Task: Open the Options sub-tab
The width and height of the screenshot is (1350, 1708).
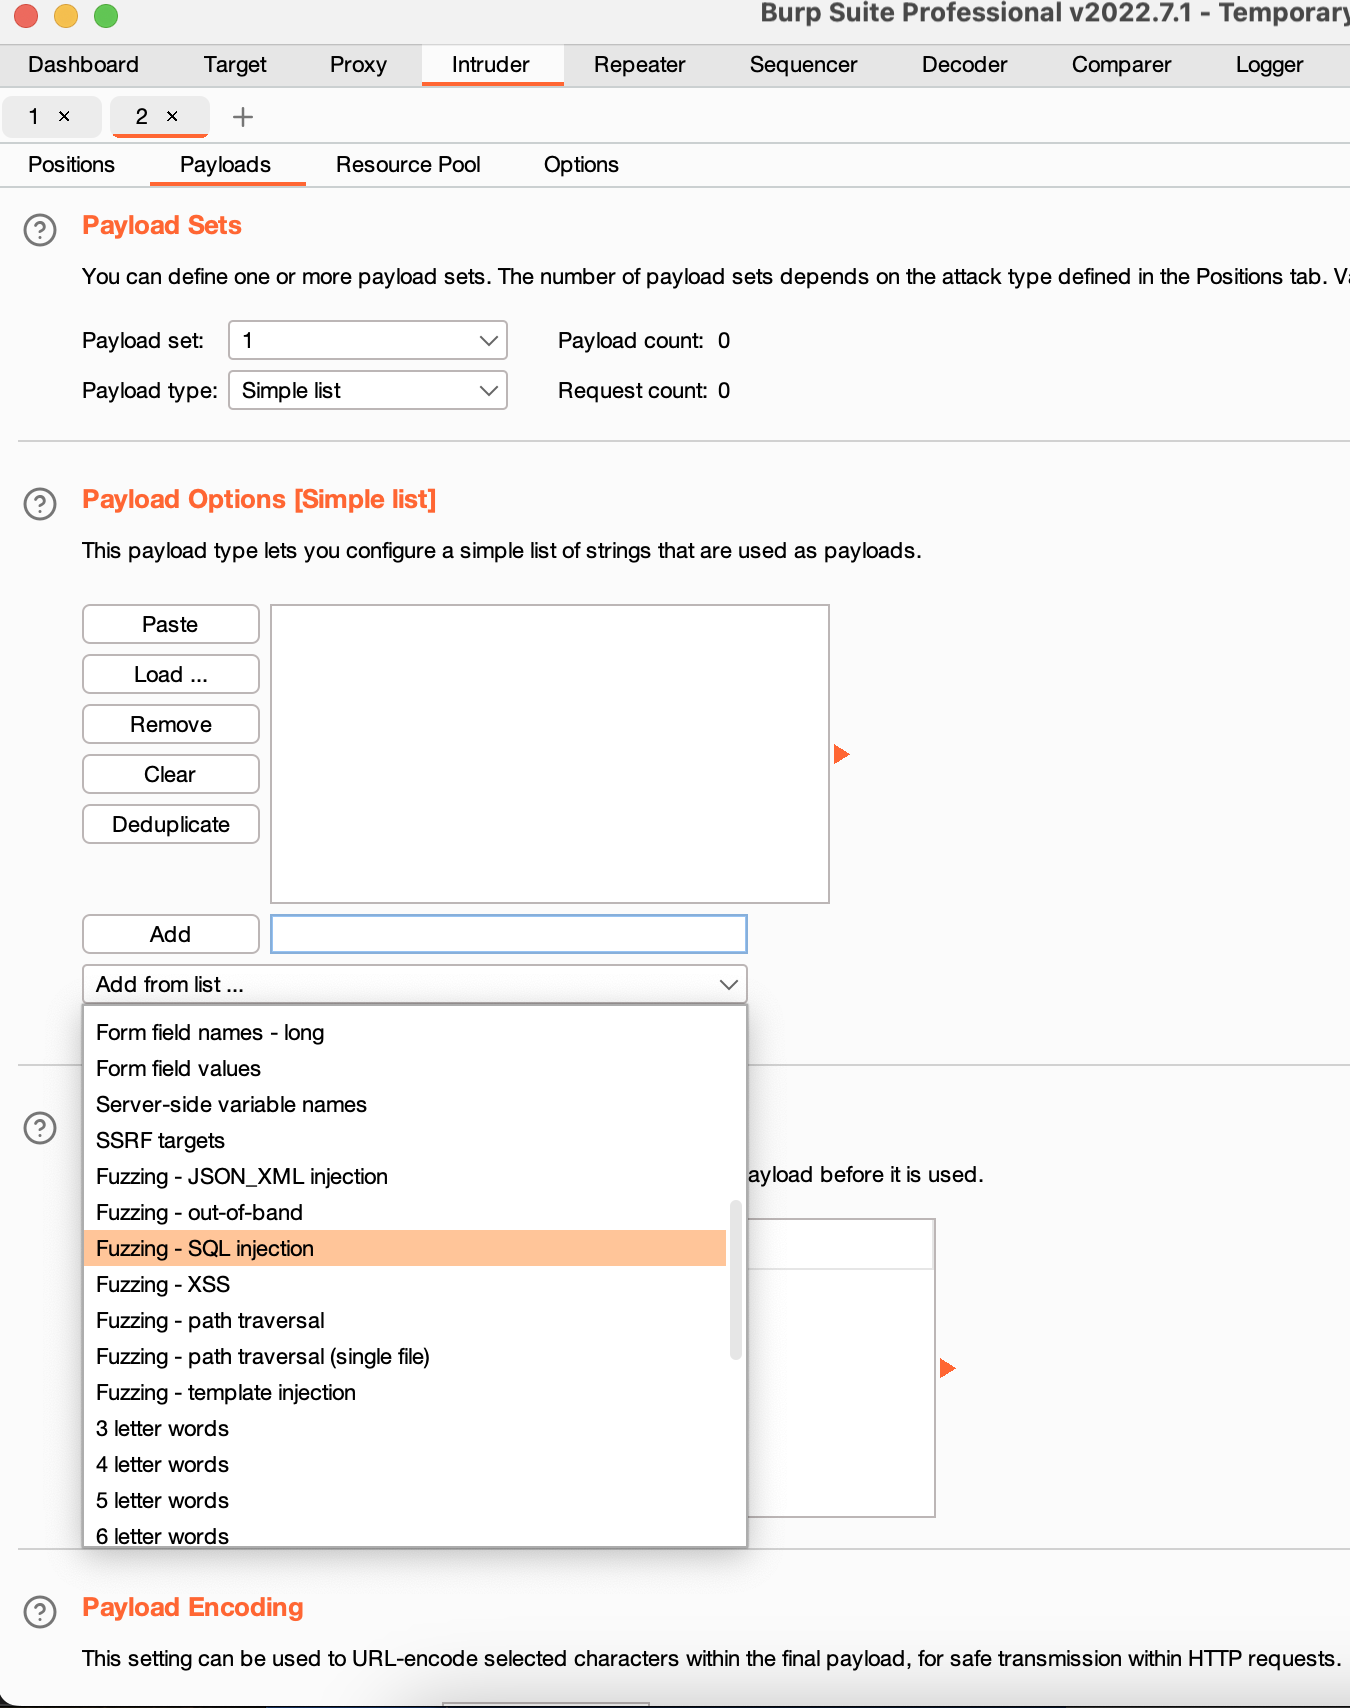Action: (x=581, y=165)
